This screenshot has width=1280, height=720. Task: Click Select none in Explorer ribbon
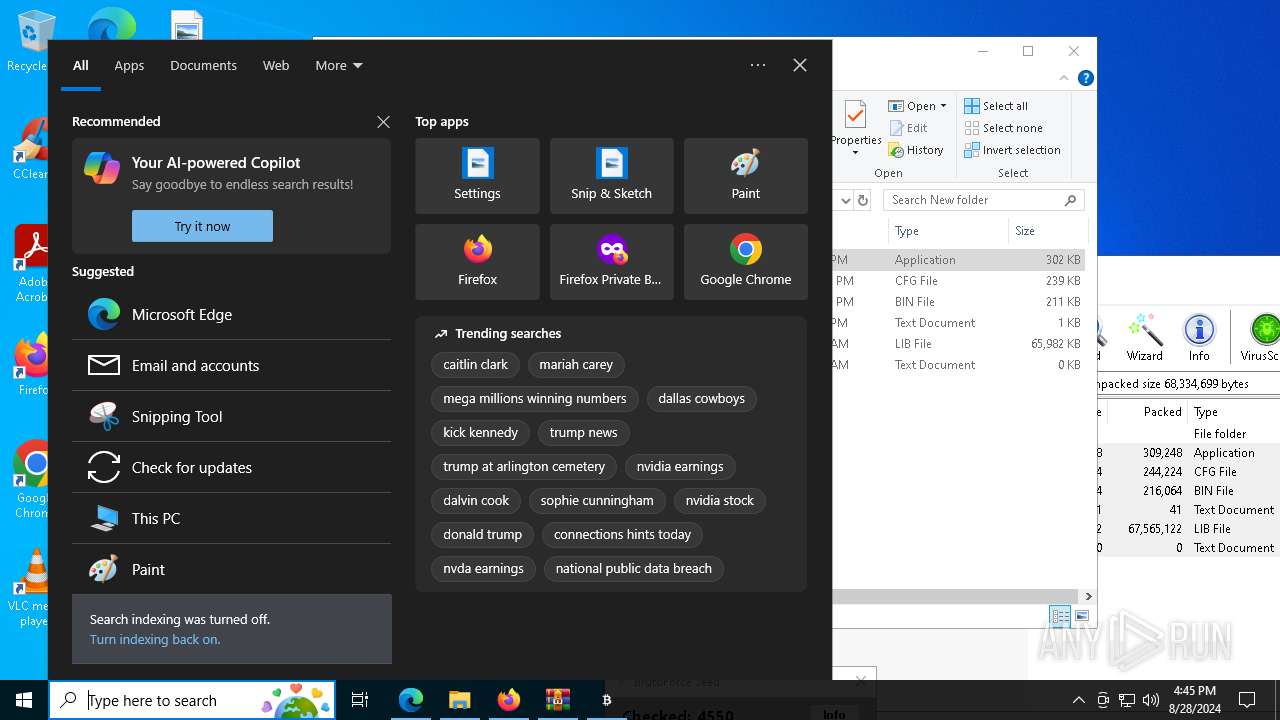pyautogui.click(x=1003, y=128)
